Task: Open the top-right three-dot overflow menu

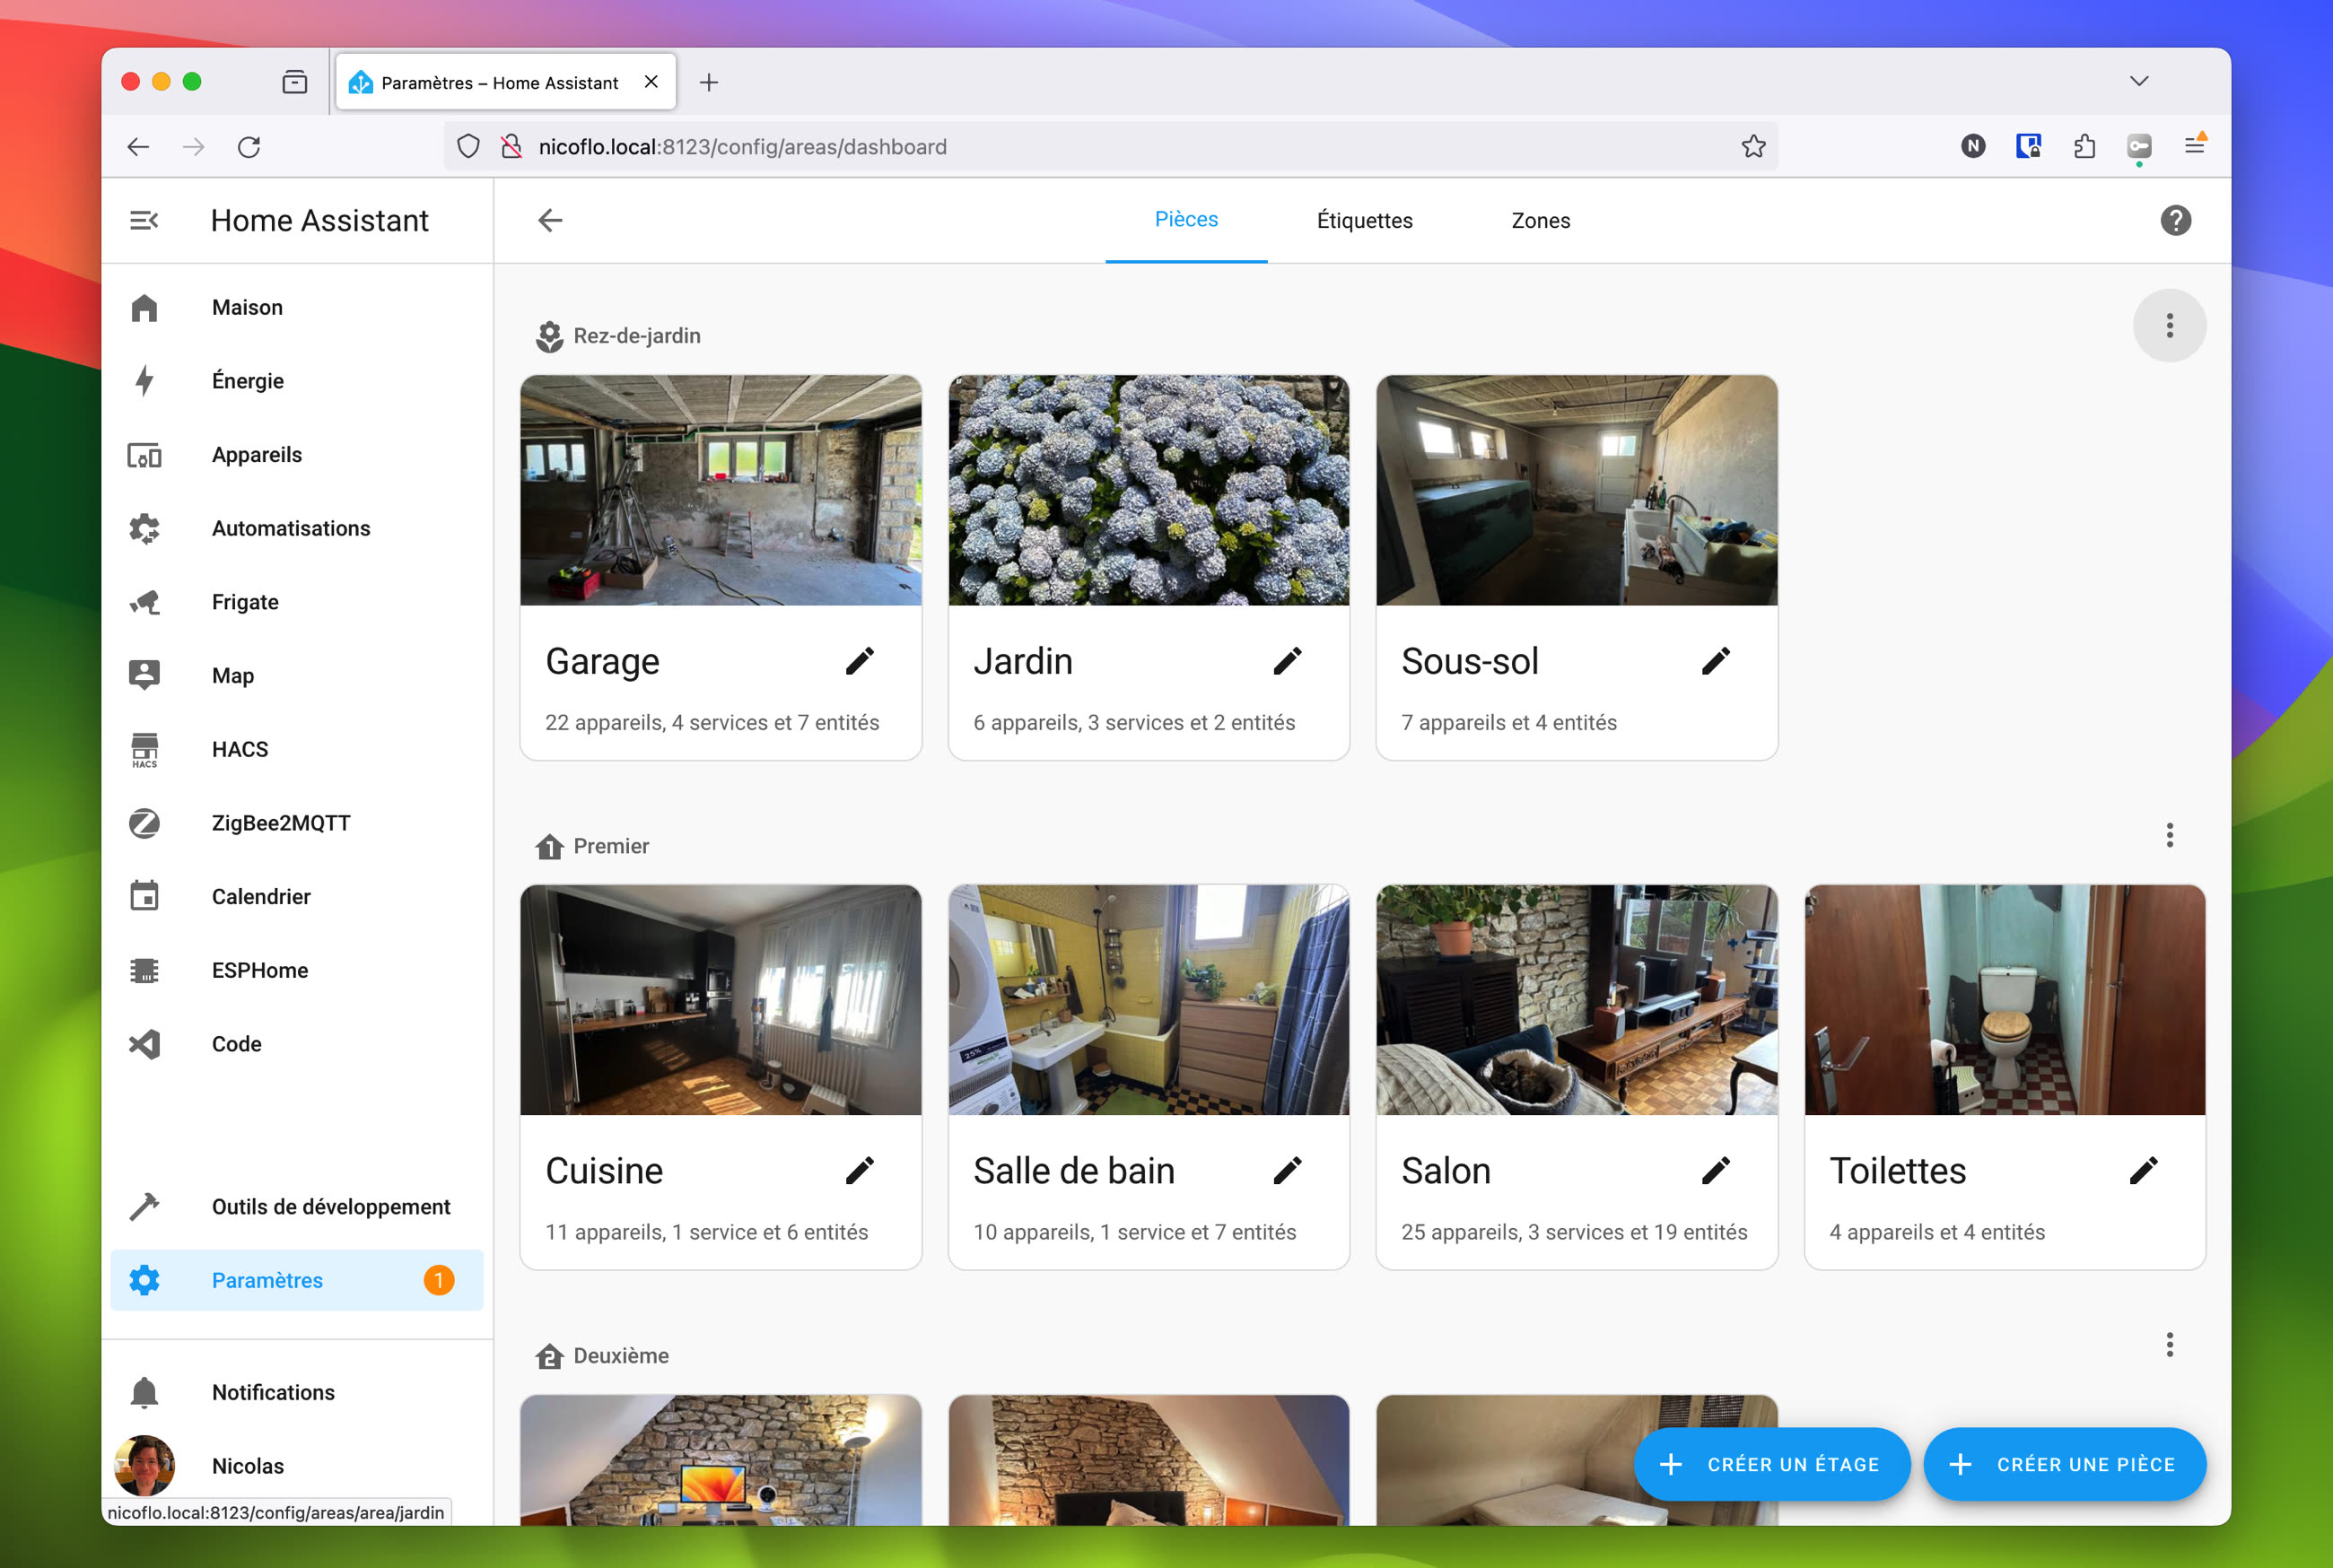Action: click(x=2170, y=325)
